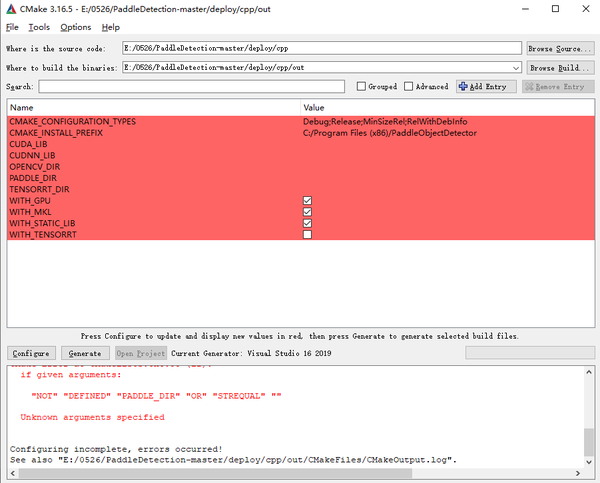Screen dimensions: 600x483
Task: Open the Tools menu
Action: [x=39, y=27]
